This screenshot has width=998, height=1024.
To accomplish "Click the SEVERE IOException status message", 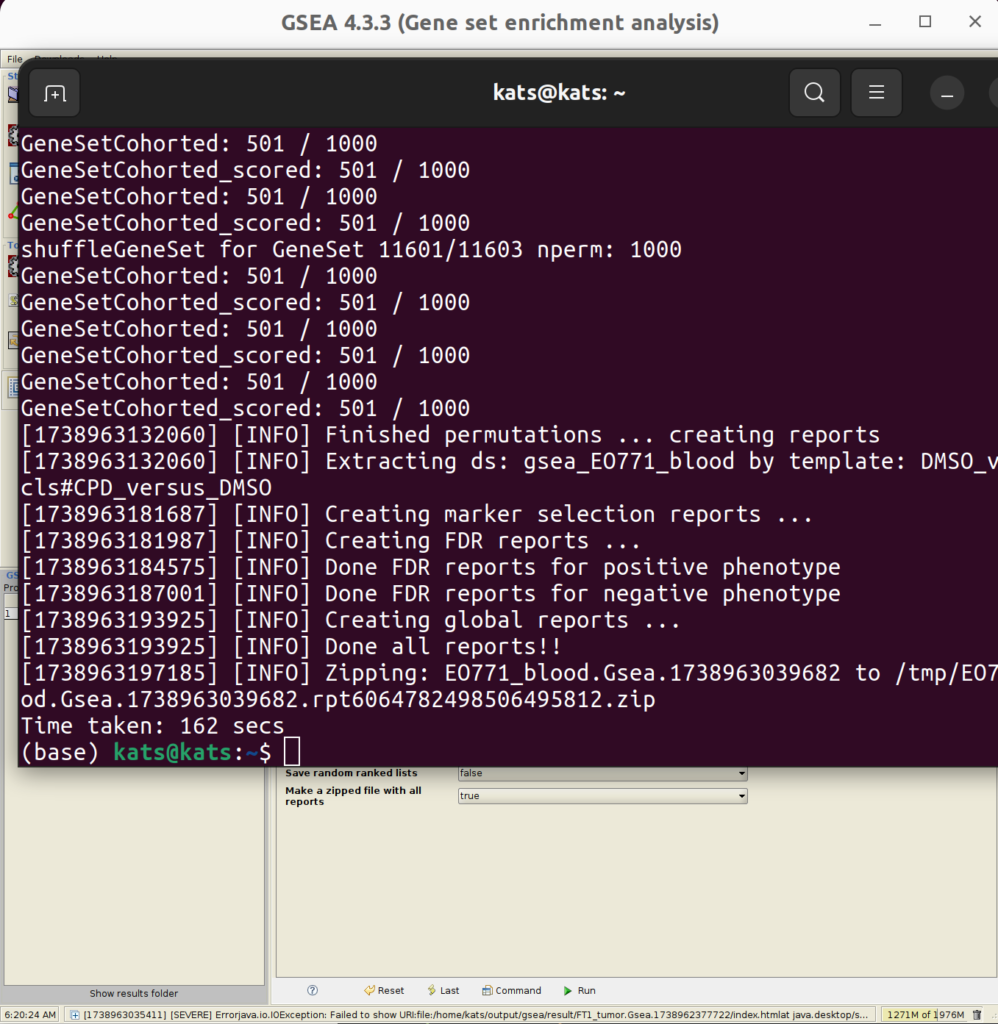I will (475, 1015).
